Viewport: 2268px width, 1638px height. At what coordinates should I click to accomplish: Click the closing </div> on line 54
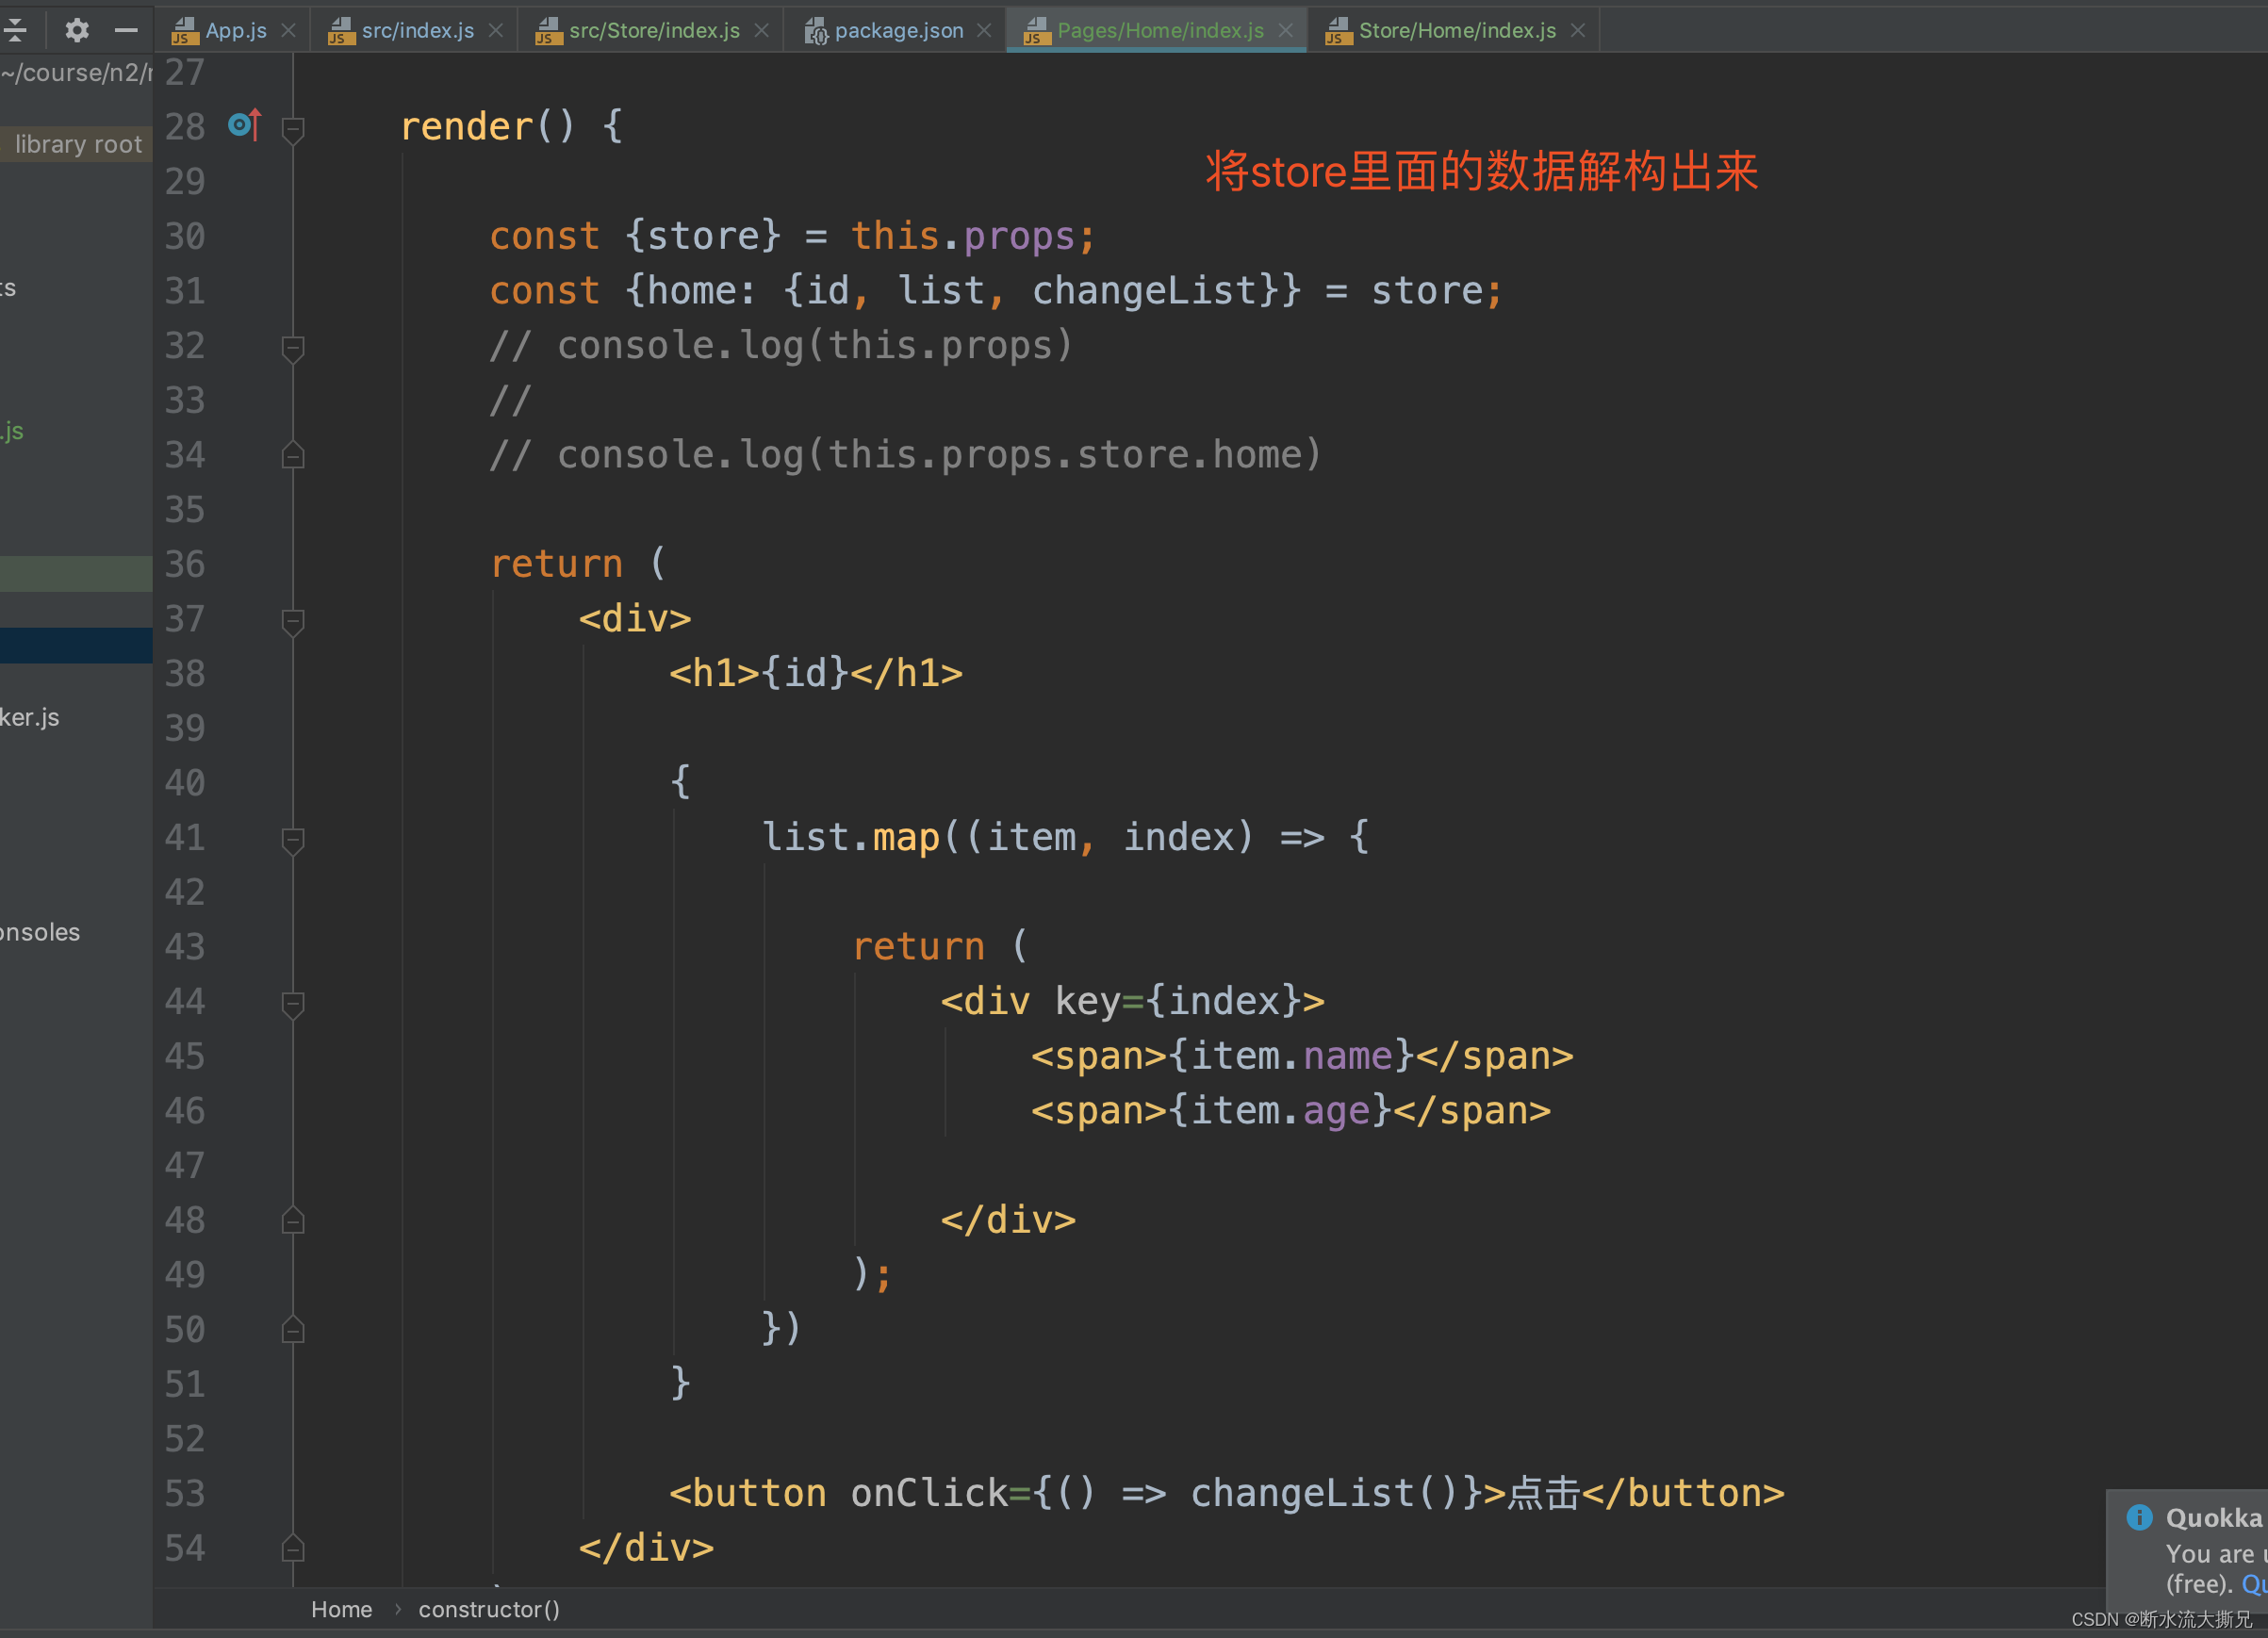[646, 1548]
